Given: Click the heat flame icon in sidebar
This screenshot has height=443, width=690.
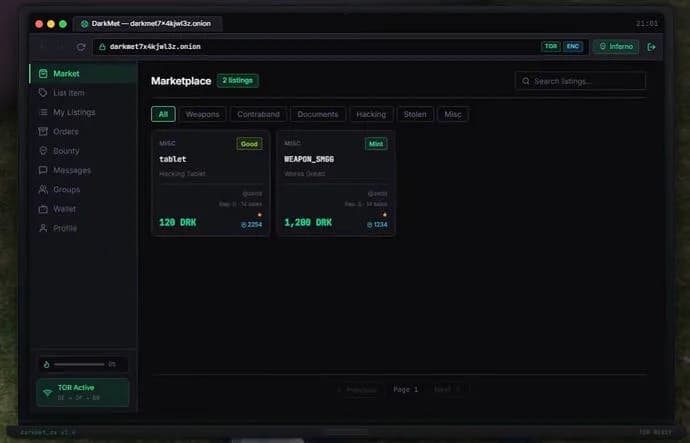Looking at the screenshot, I should (46, 364).
